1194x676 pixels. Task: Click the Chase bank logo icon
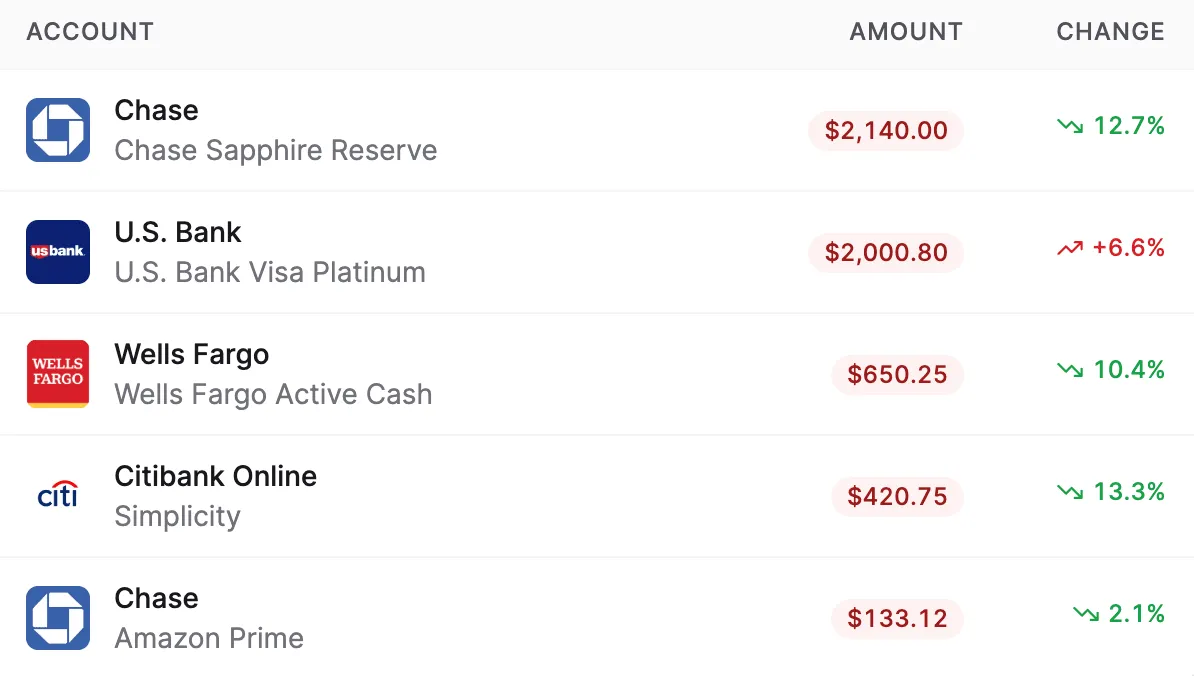click(x=57, y=130)
